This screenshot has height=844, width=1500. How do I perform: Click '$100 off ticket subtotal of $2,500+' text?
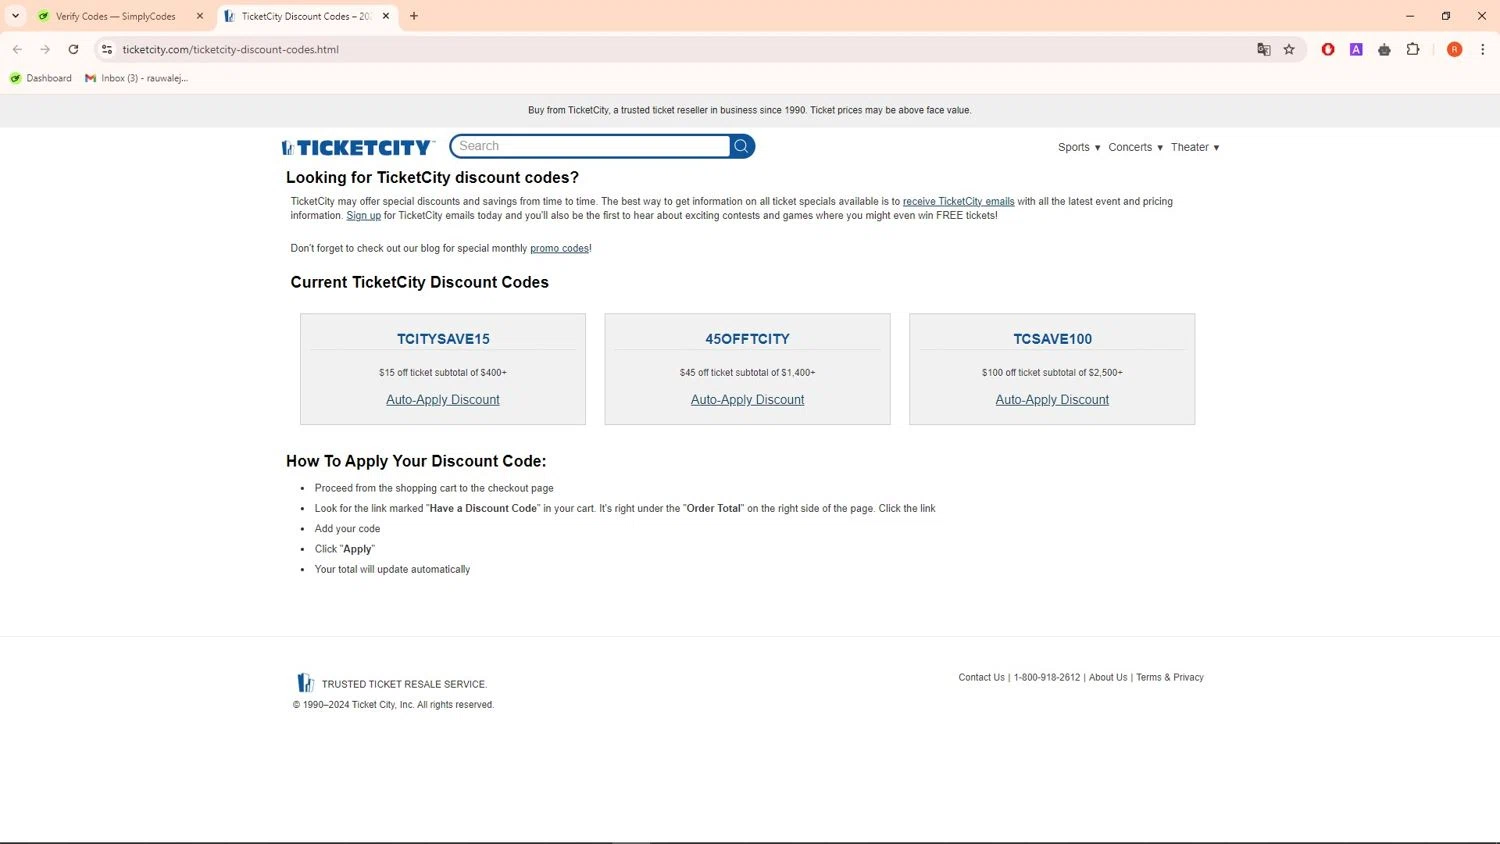coord(1052,372)
